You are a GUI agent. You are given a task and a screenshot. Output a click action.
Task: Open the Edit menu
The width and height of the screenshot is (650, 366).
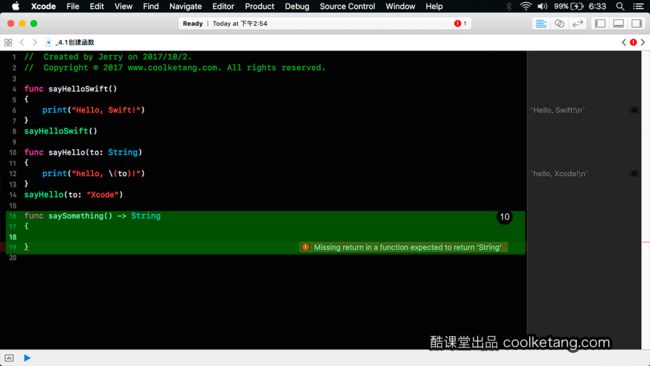click(x=97, y=6)
